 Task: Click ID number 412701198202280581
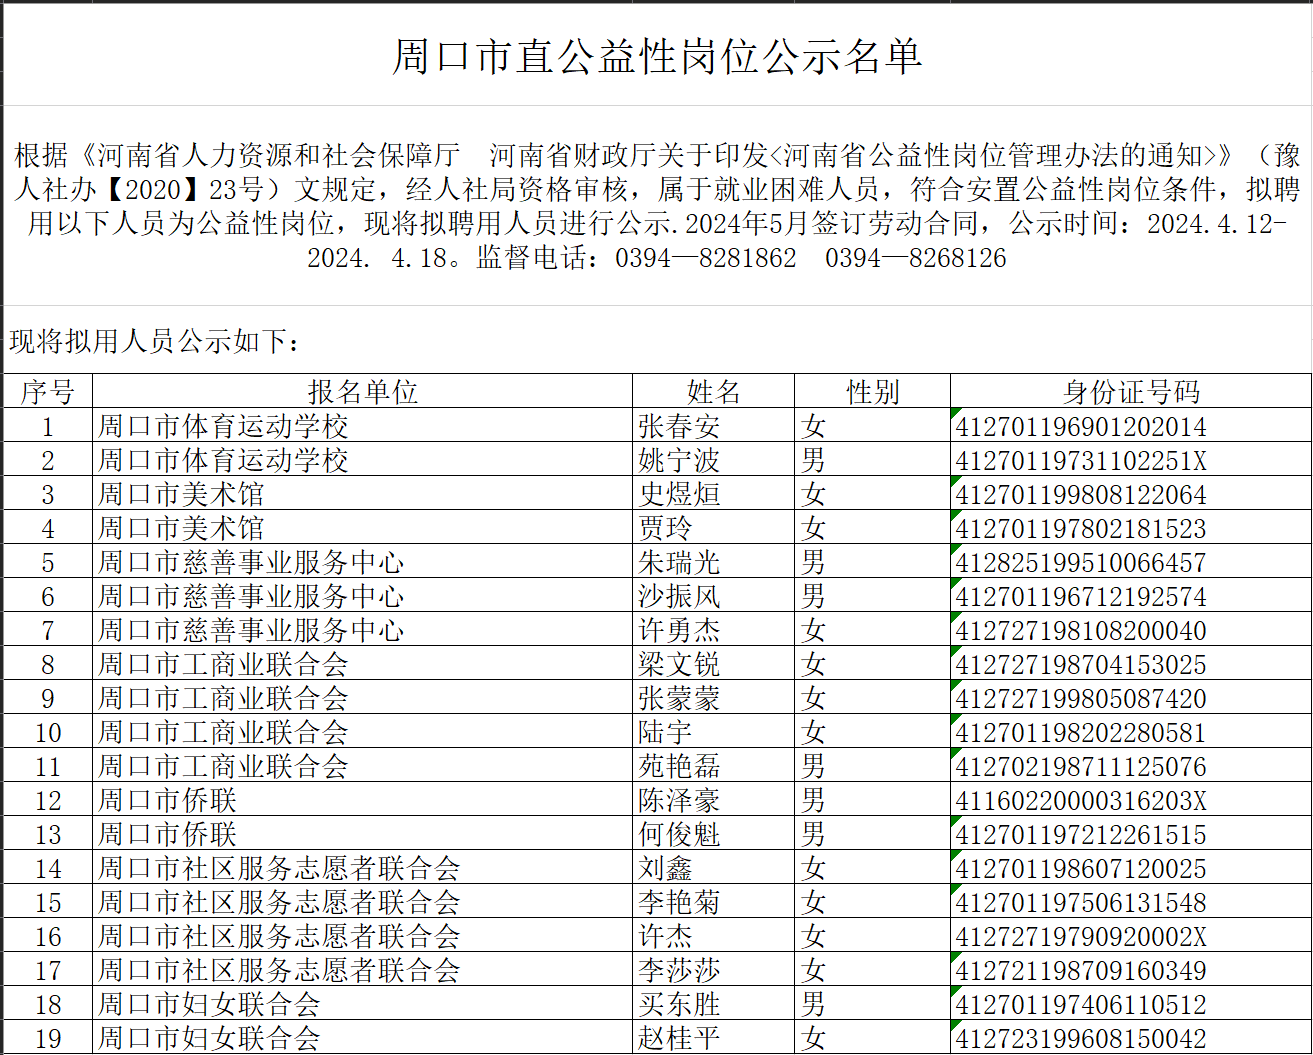pos(1081,733)
